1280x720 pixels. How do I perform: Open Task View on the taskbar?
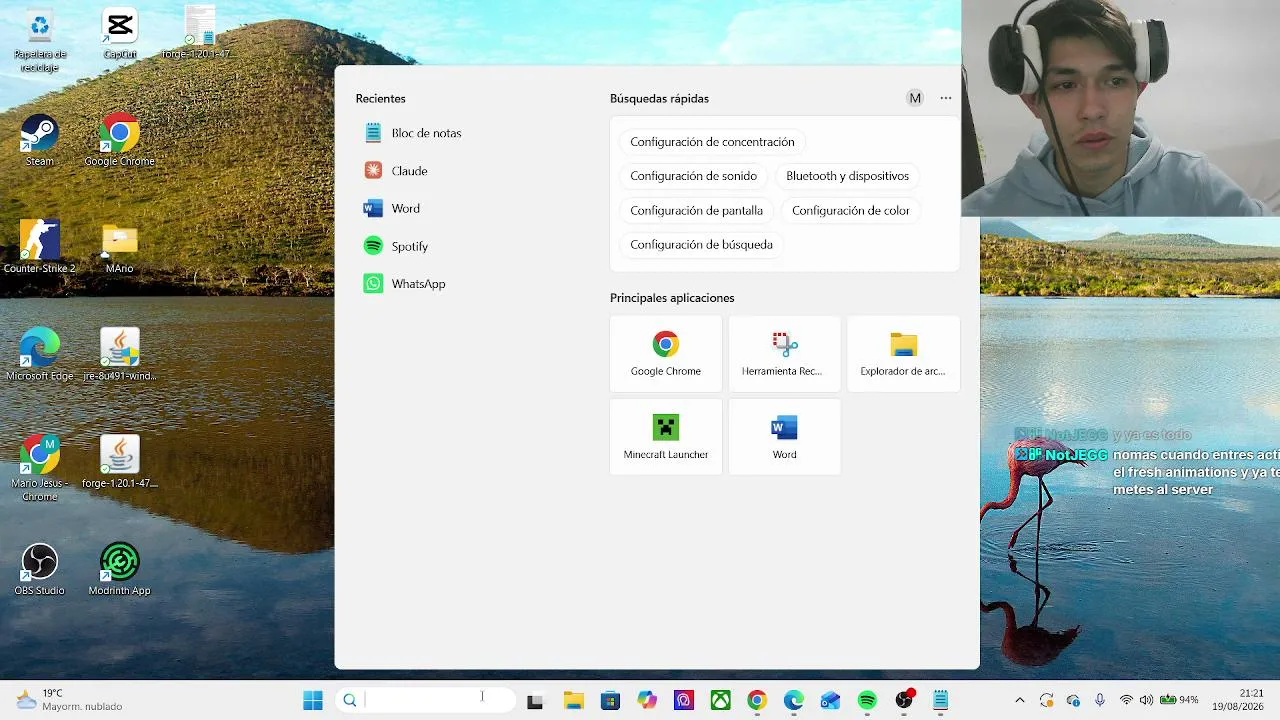point(535,700)
